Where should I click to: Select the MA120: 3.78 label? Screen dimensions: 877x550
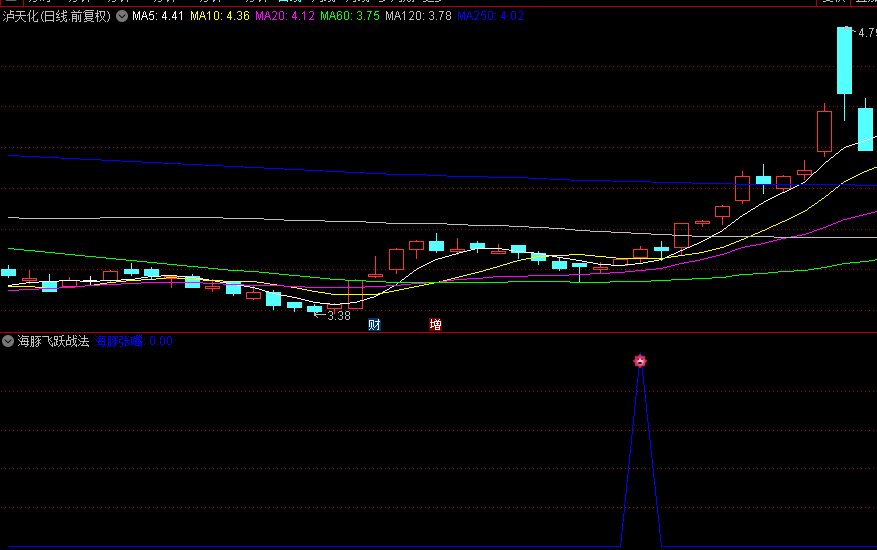(418, 16)
